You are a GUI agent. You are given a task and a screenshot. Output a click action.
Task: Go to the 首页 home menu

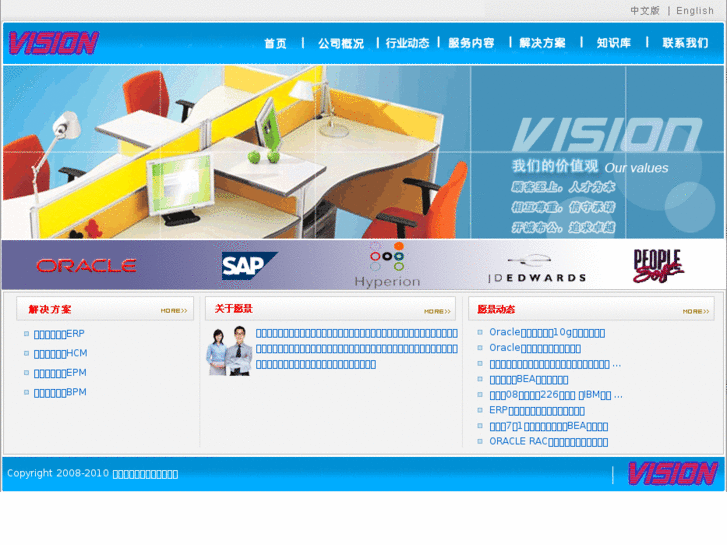pyautogui.click(x=275, y=43)
